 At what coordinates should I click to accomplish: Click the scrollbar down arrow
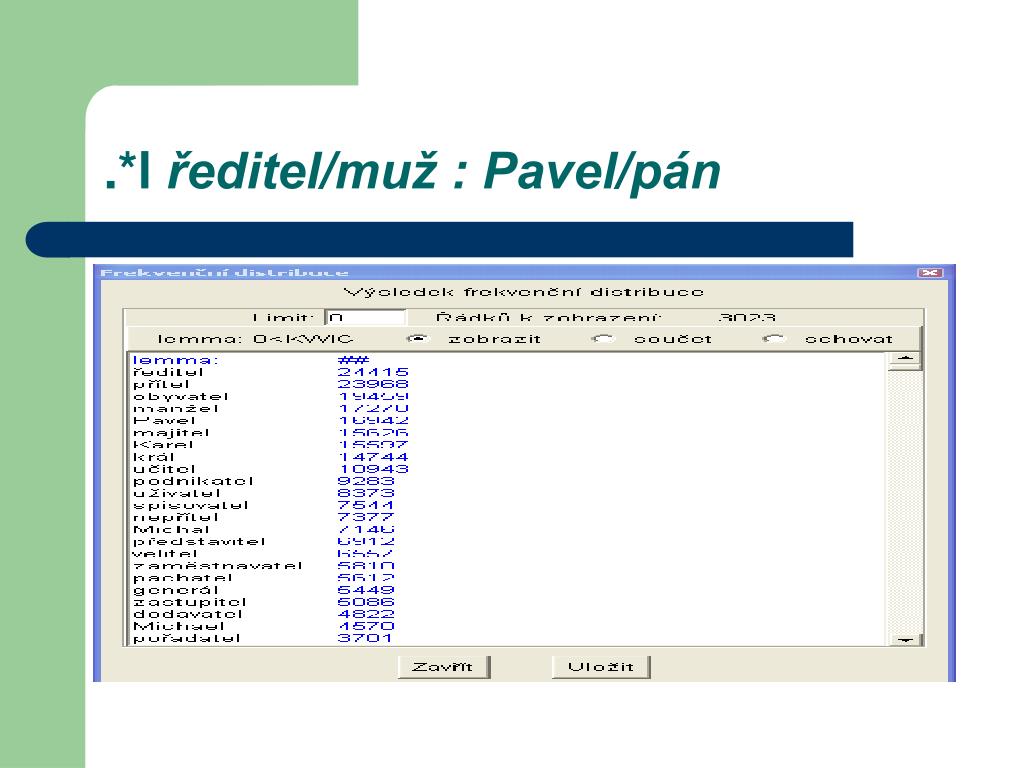(904, 639)
